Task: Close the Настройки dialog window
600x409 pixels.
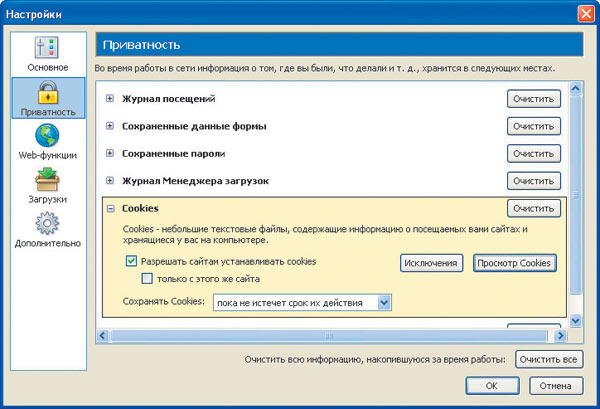Action: point(586,14)
